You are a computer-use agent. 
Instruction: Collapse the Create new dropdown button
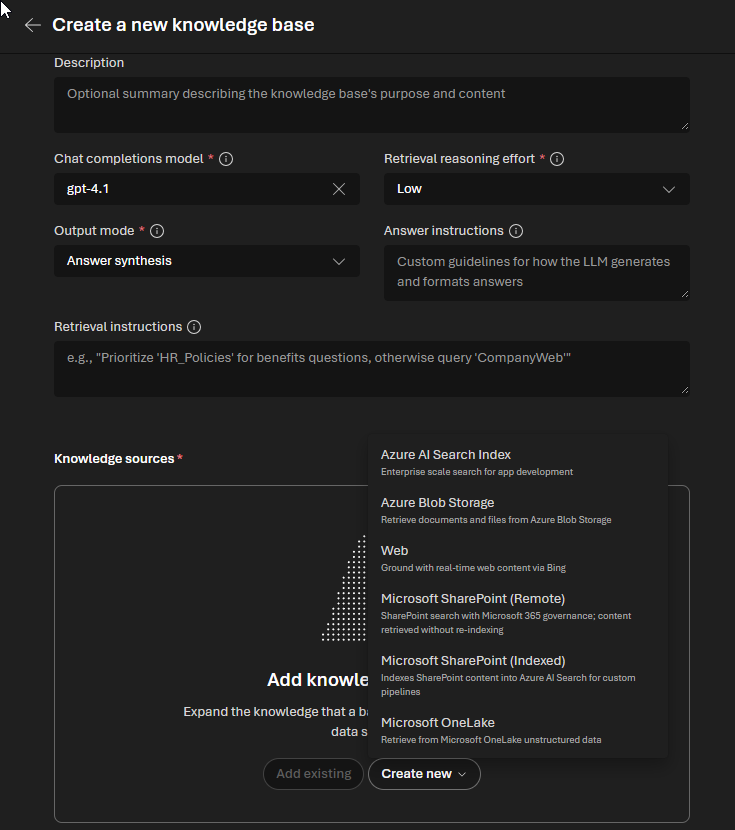pyautogui.click(x=424, y=774)
